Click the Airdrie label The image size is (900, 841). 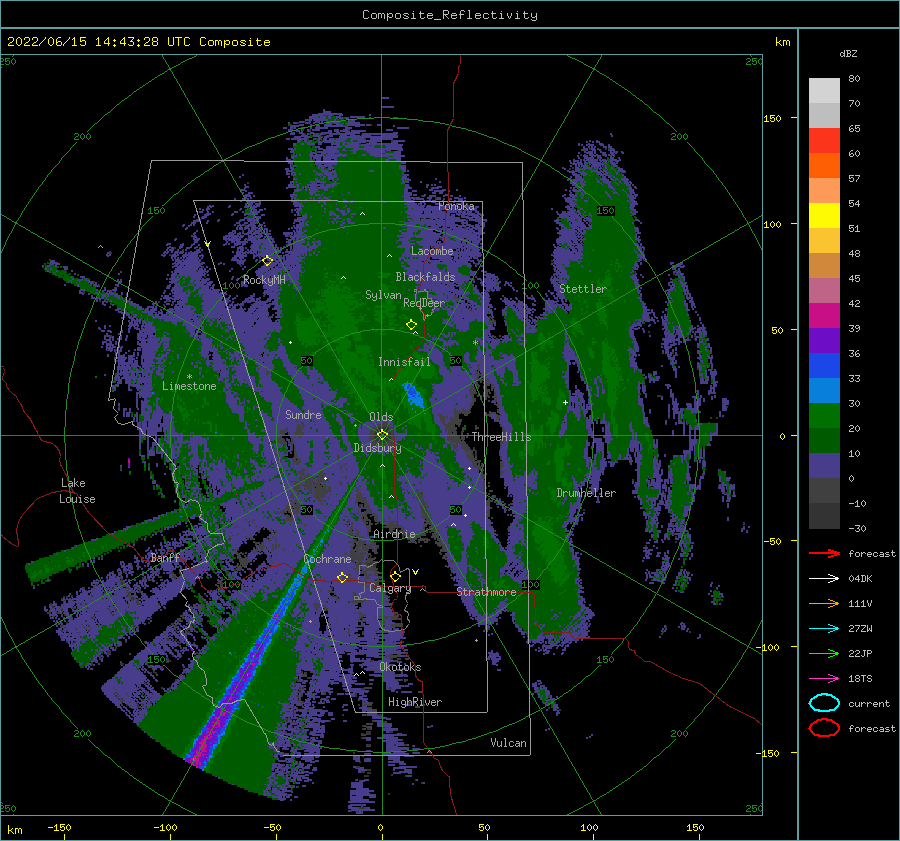point(394,534)
